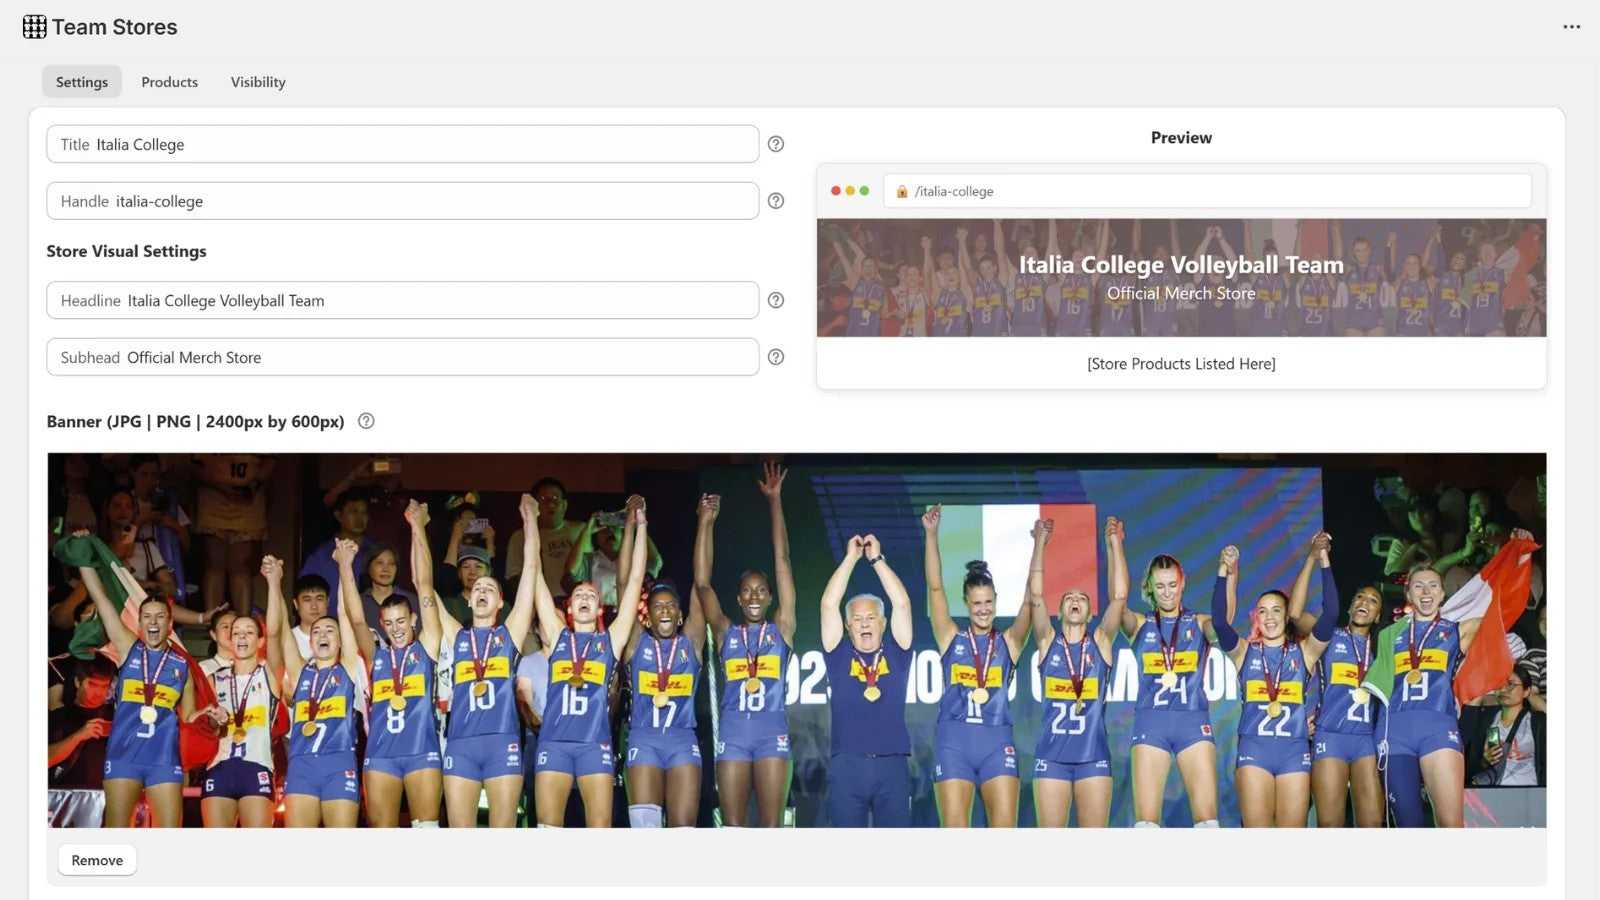
Task: Edit the Title field Italia College
Action: pos(403,144)
